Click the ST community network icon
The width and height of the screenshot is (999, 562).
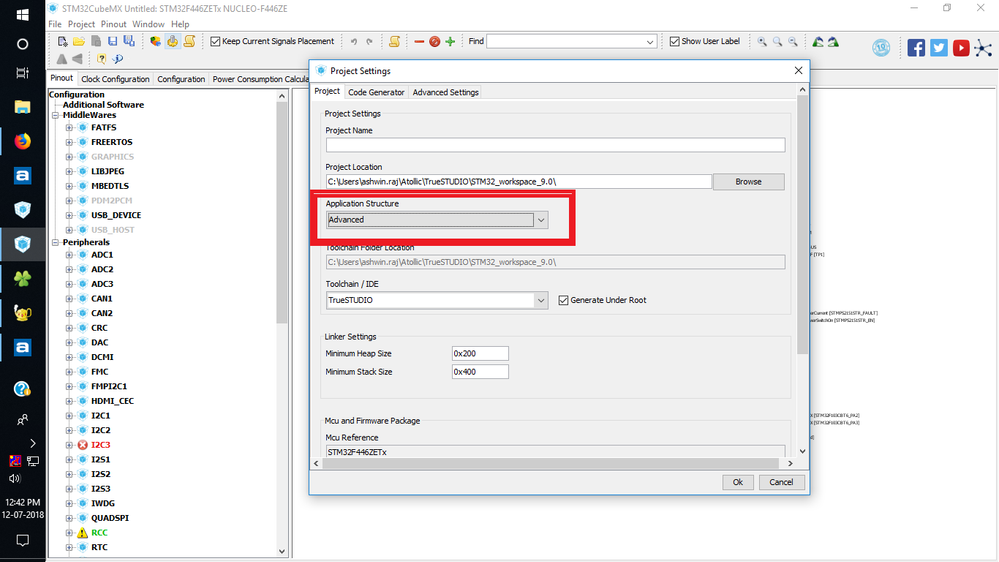click(x=983, y=48)
